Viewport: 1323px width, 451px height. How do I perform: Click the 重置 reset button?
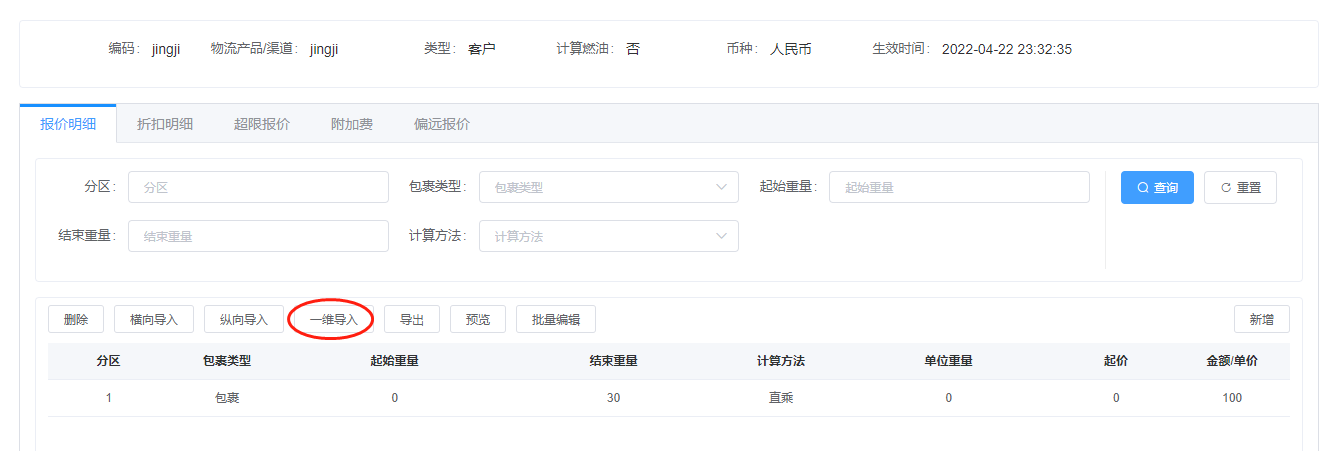coord(1240,188)
